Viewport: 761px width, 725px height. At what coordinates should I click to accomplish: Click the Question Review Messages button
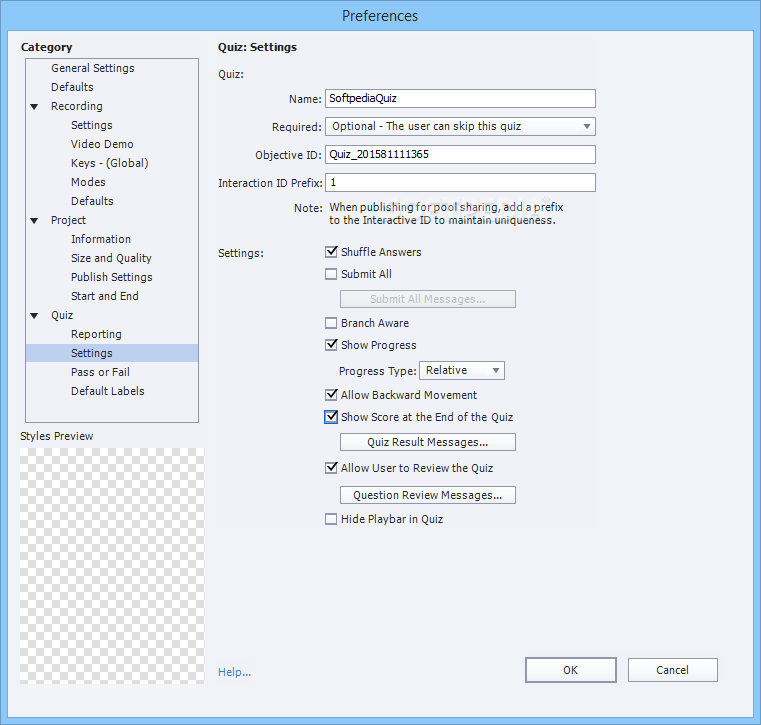point(428,495)
